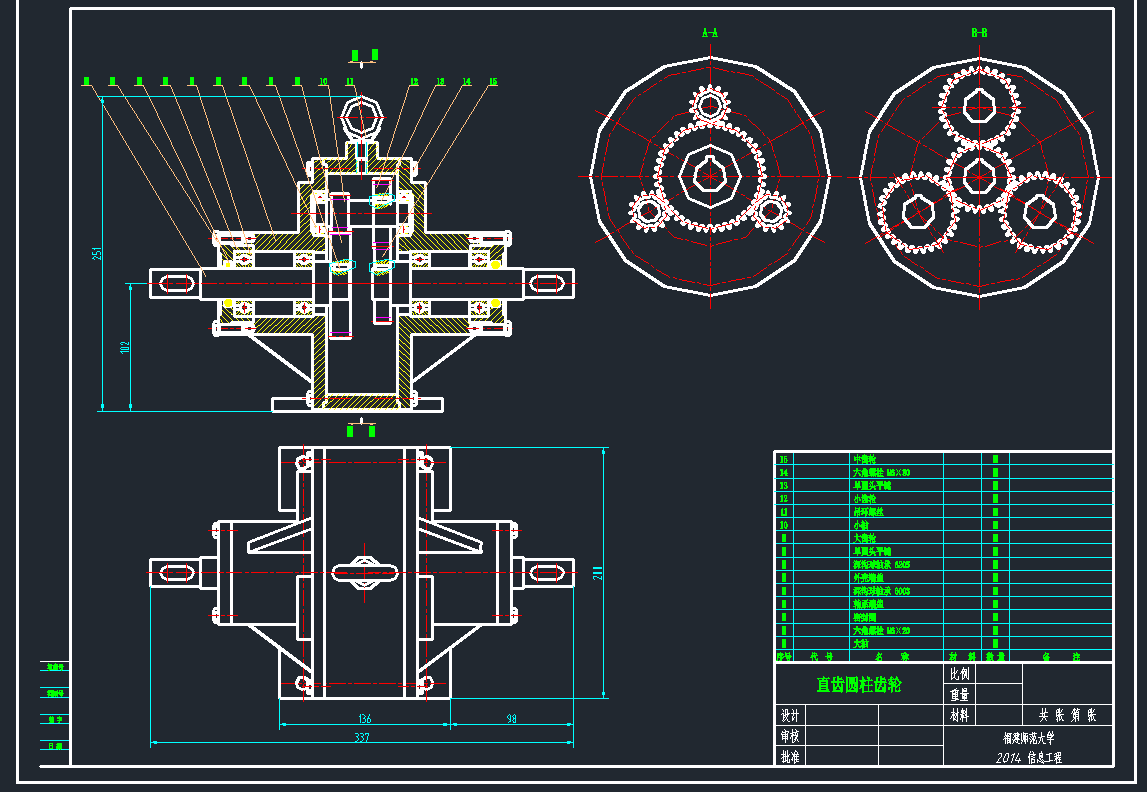
Task: Select the 设计 label in the title block
Action: click(x=790, y=715)
